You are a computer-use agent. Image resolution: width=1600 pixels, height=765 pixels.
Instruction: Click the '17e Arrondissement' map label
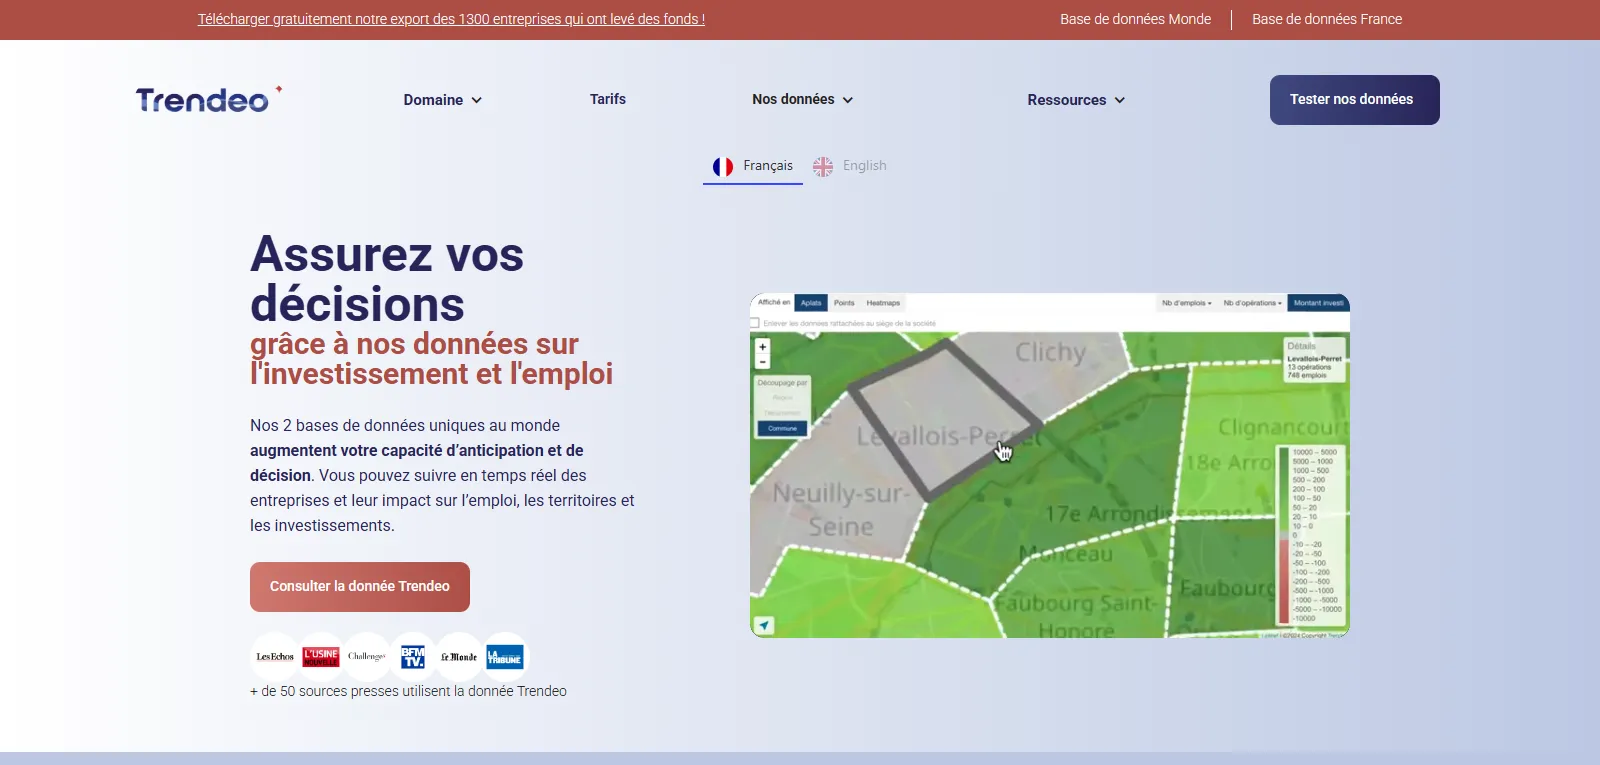(1148, 514)
